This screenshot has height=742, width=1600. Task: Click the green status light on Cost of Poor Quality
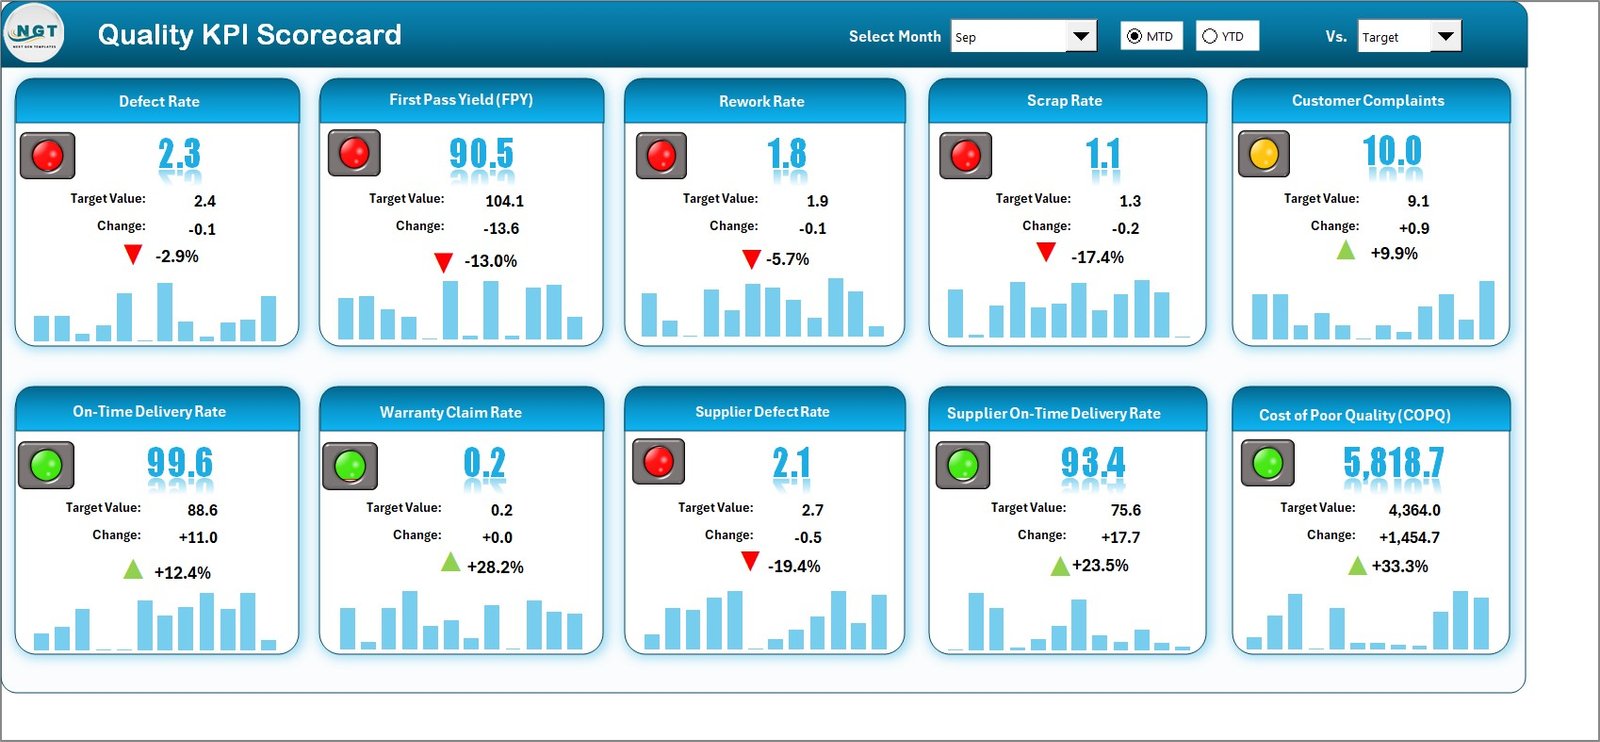click(x=1267, y=463)
